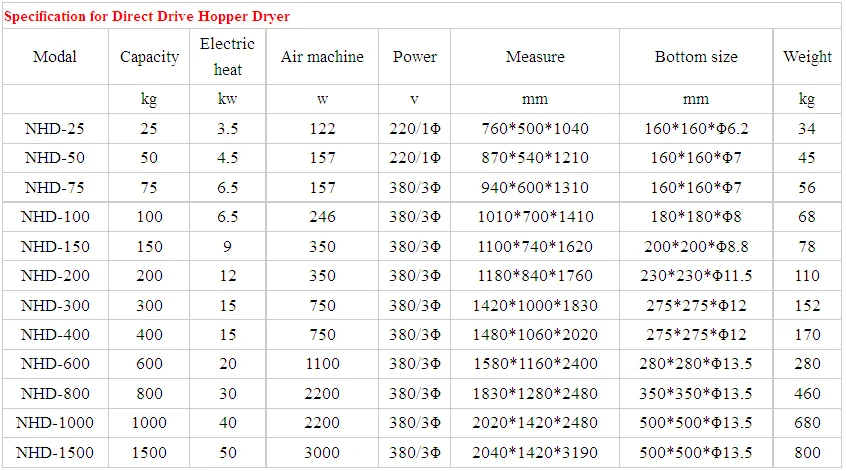Click the 160*160*Φ6.2 bottom size cell
The height and width of the screenshot is (471, 846).
(x=695, y=128)
